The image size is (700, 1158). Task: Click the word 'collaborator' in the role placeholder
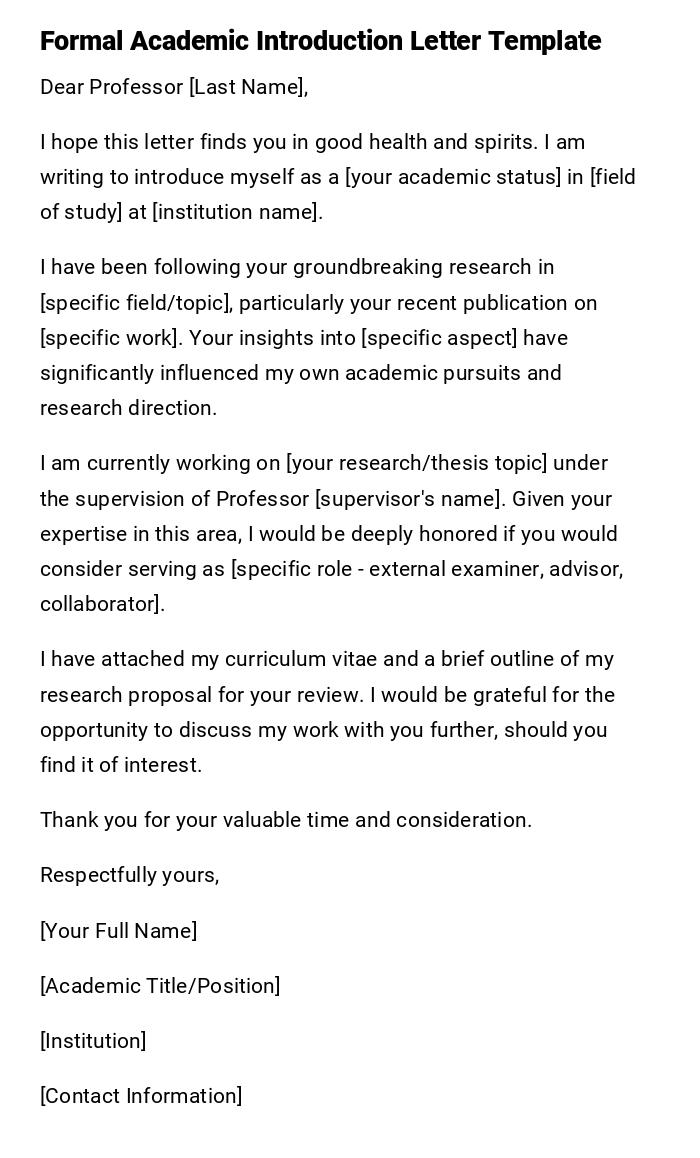tap(99, 604)
